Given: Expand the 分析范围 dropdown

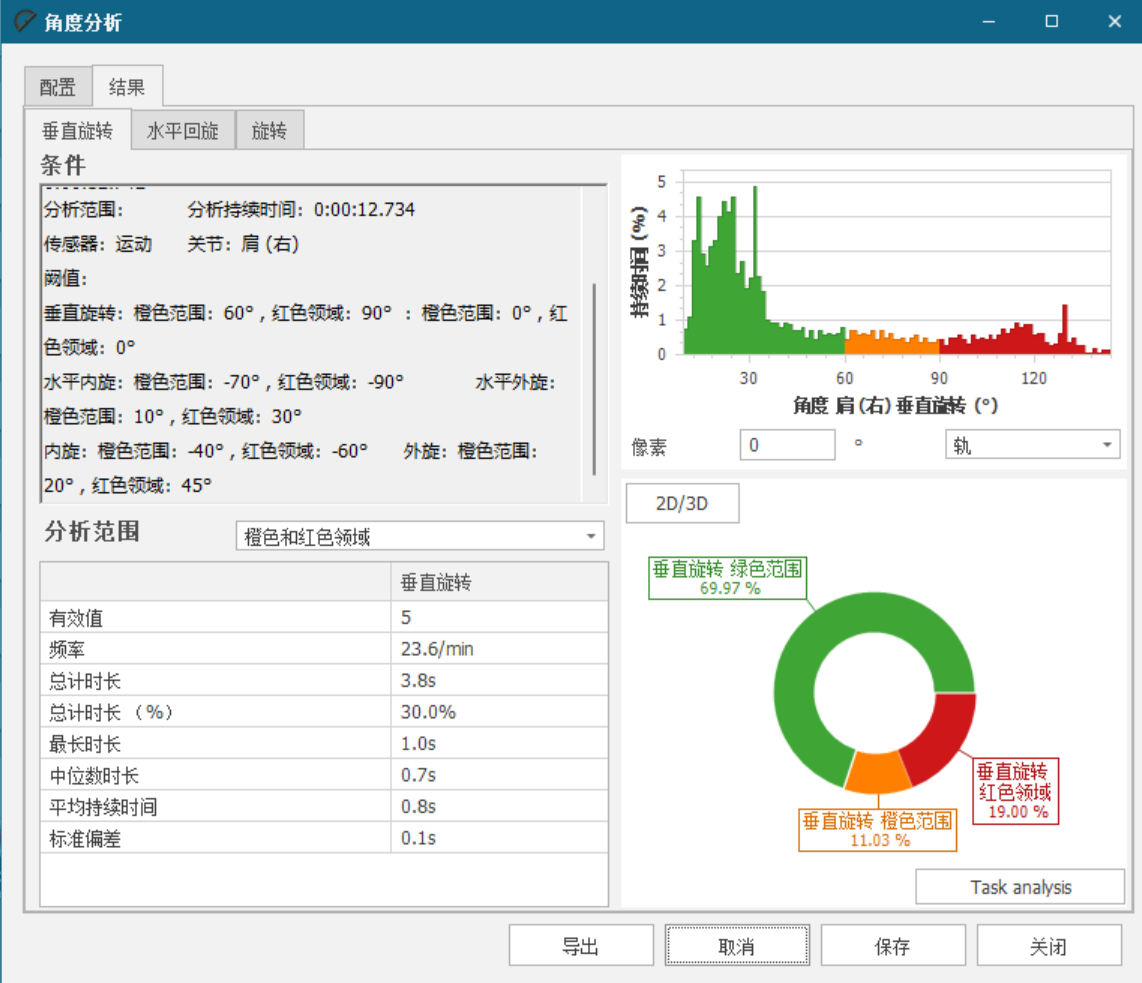Looking at the screenshot, I should pyautogui.click(x=419, y=537).
